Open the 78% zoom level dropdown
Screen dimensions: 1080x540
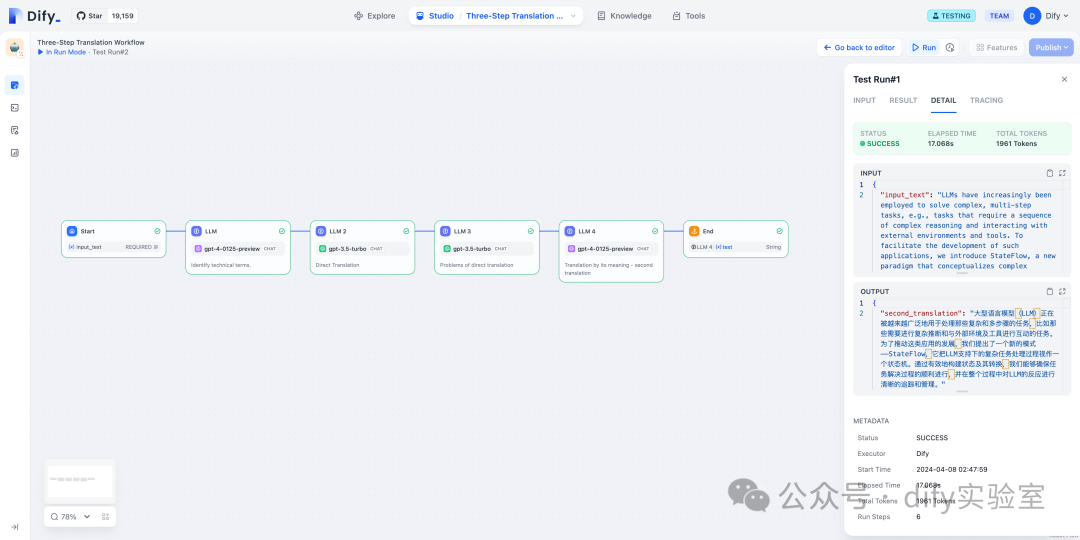[x=70, y=517]
